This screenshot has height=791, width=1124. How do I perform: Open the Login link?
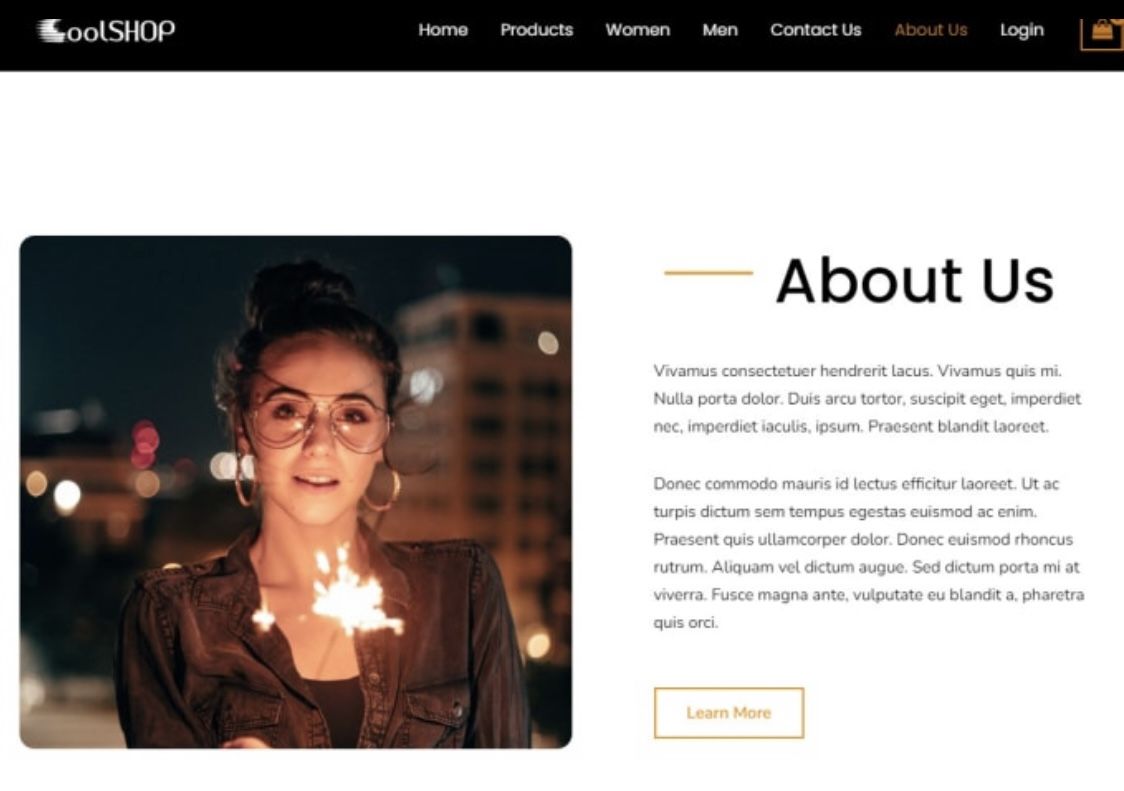(1022, 30)
